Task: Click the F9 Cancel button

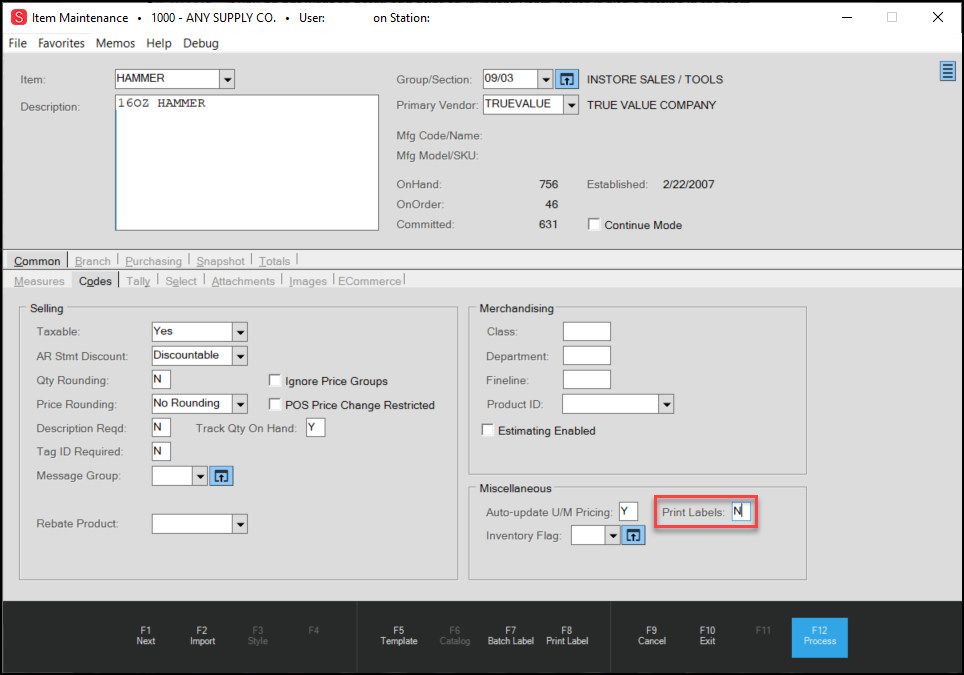Action: point(652,636)
